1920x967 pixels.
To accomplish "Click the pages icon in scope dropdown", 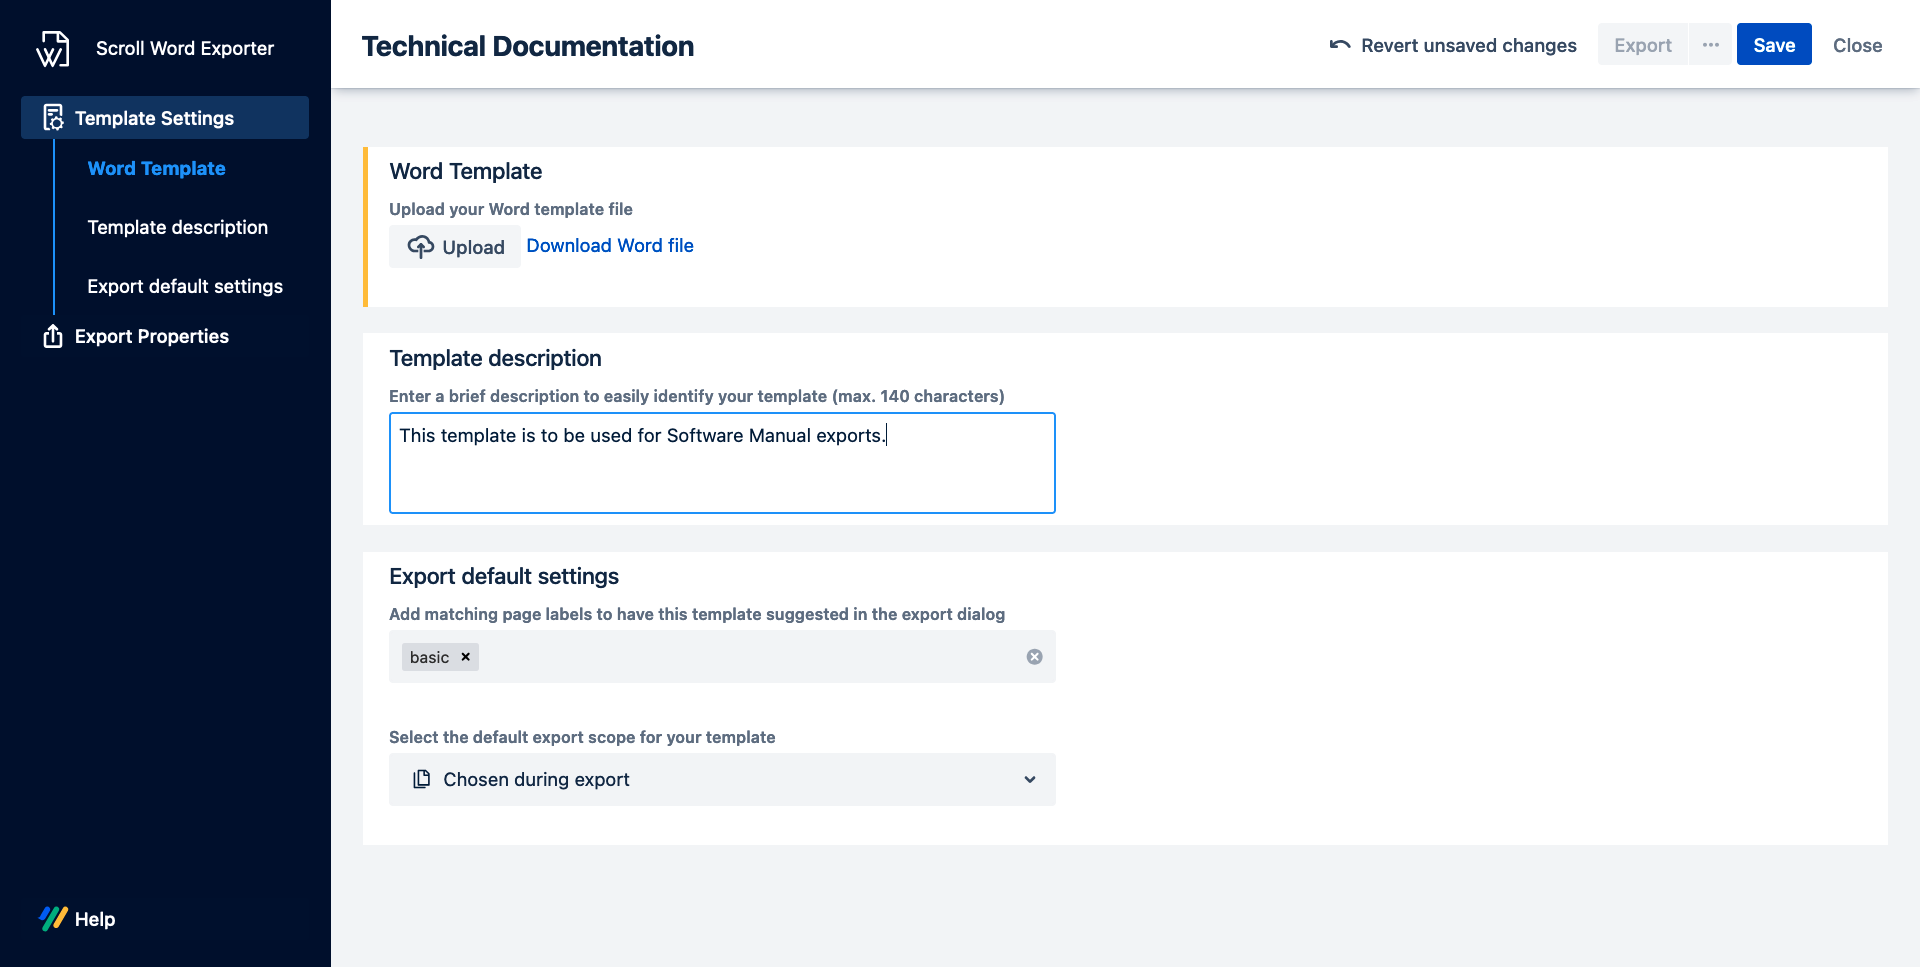I will [x=422, y=779].
